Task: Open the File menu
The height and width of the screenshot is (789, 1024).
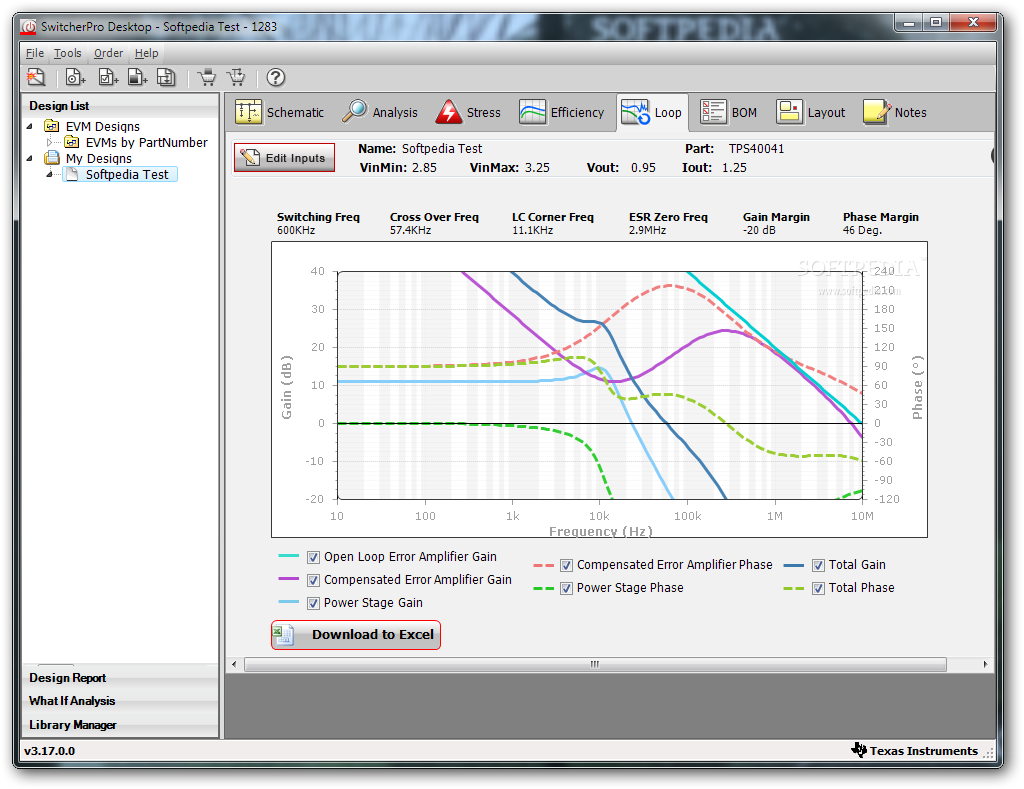Action: (x=35, y=53)
